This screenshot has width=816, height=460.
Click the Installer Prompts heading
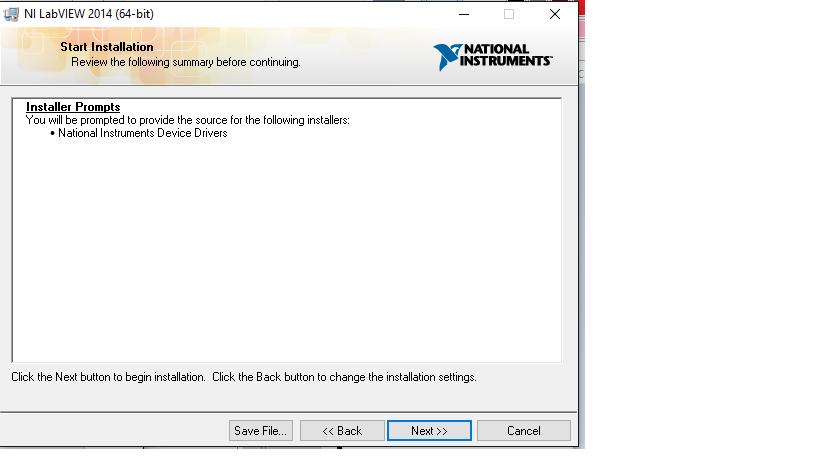[73, 107]
